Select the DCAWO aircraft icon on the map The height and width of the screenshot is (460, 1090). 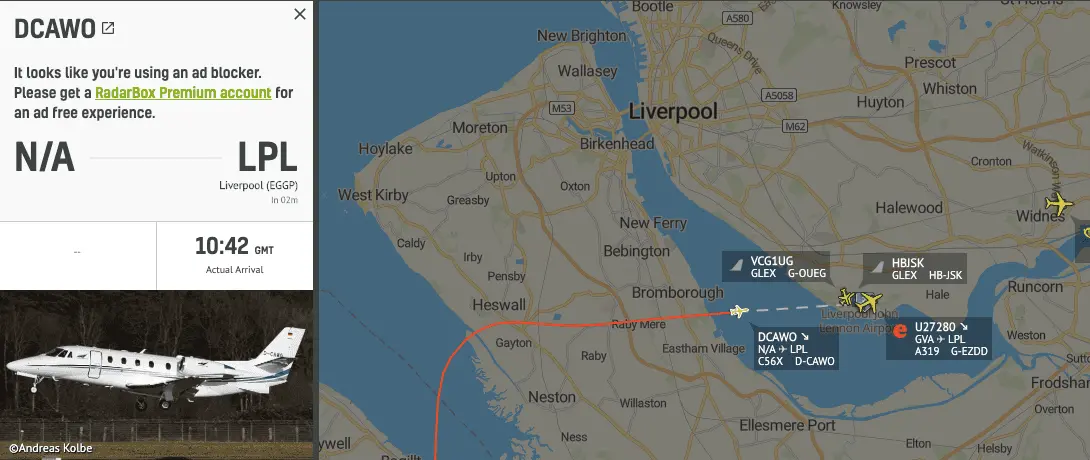tap(739, 311)
